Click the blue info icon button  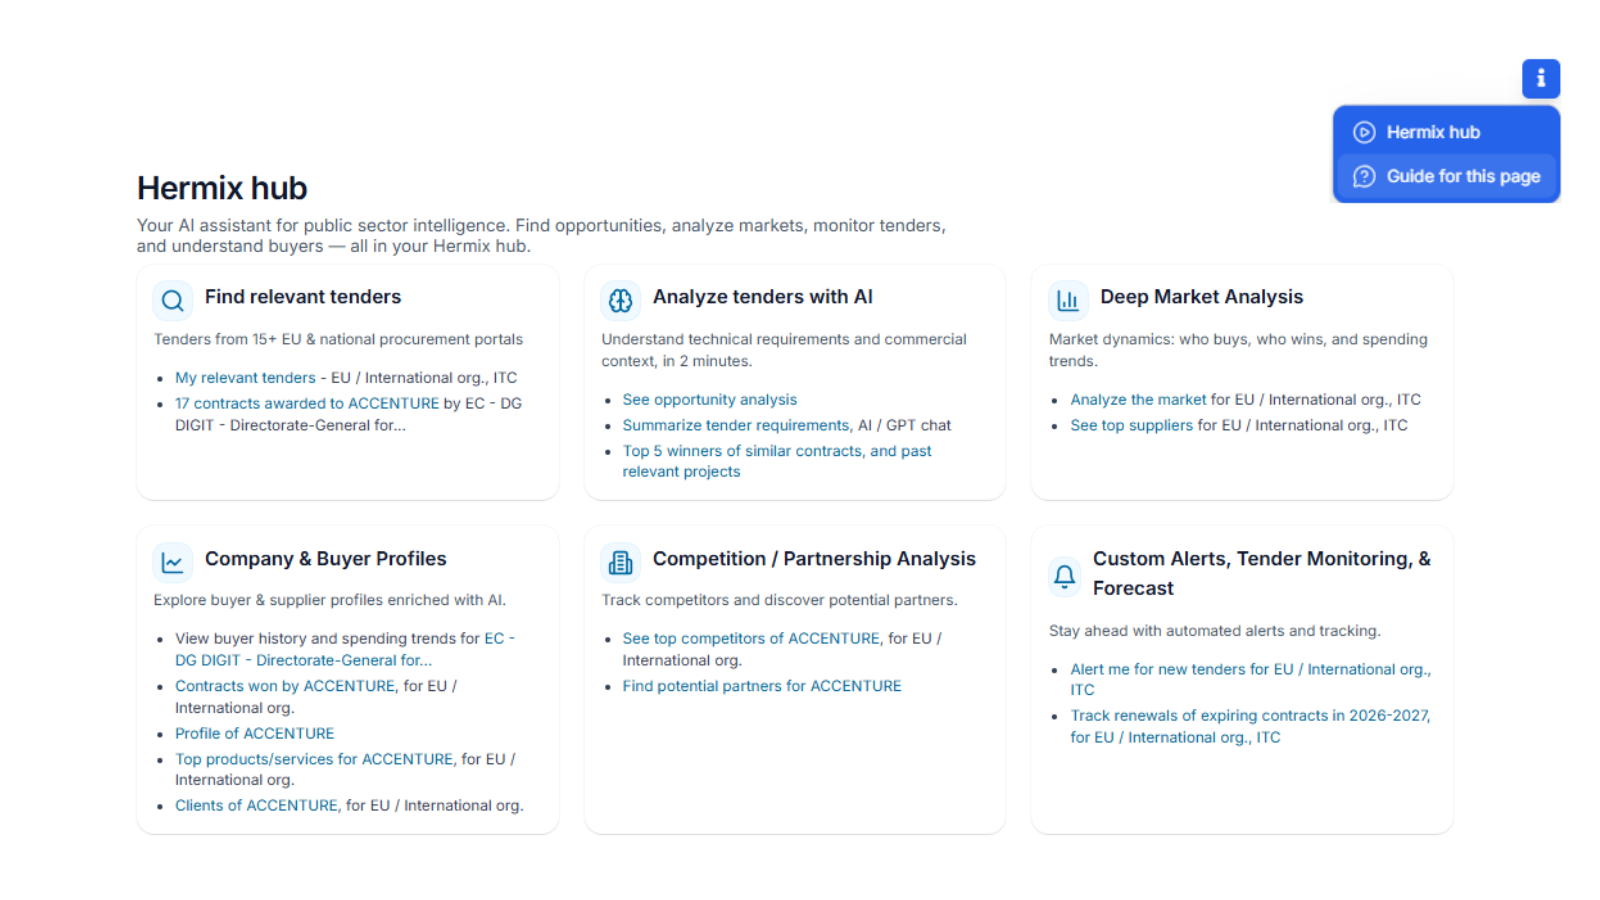click(1540, 78)
